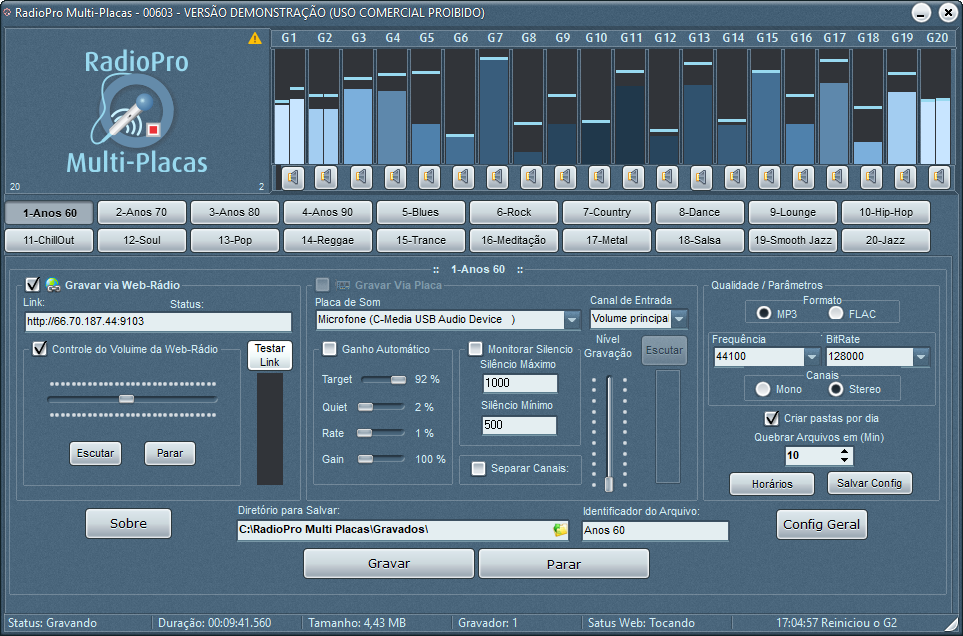Expand the Canal de Entrada dropdown
This screenshot has height=636, width=963.
pyautogui.click(x=679, y=319)
